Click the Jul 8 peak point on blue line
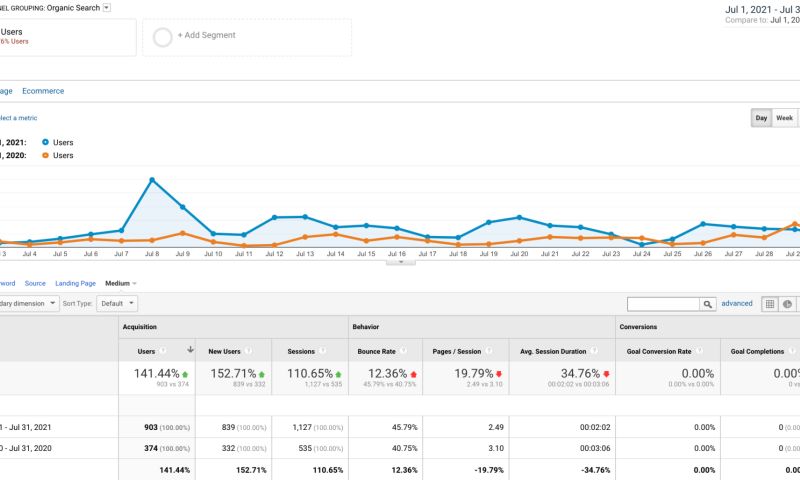800x480 pixels. [152, 180]
